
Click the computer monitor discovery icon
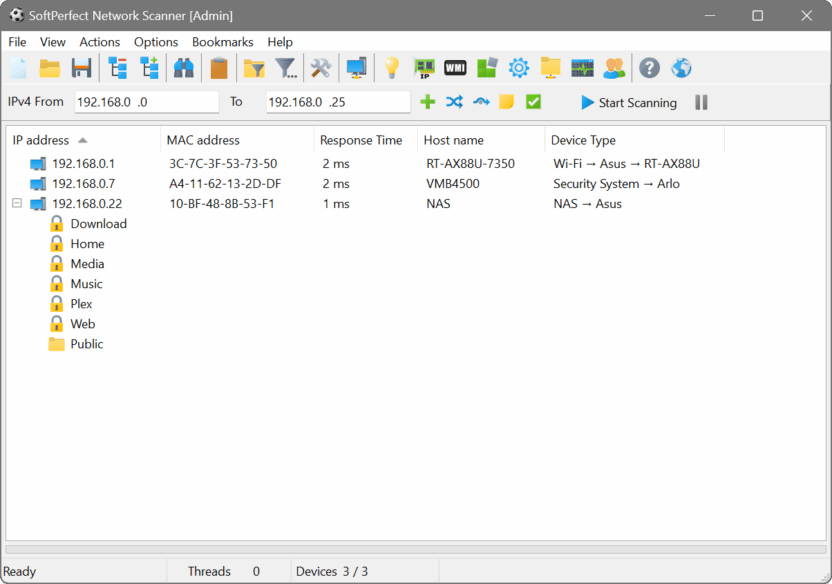coord(357,68)
